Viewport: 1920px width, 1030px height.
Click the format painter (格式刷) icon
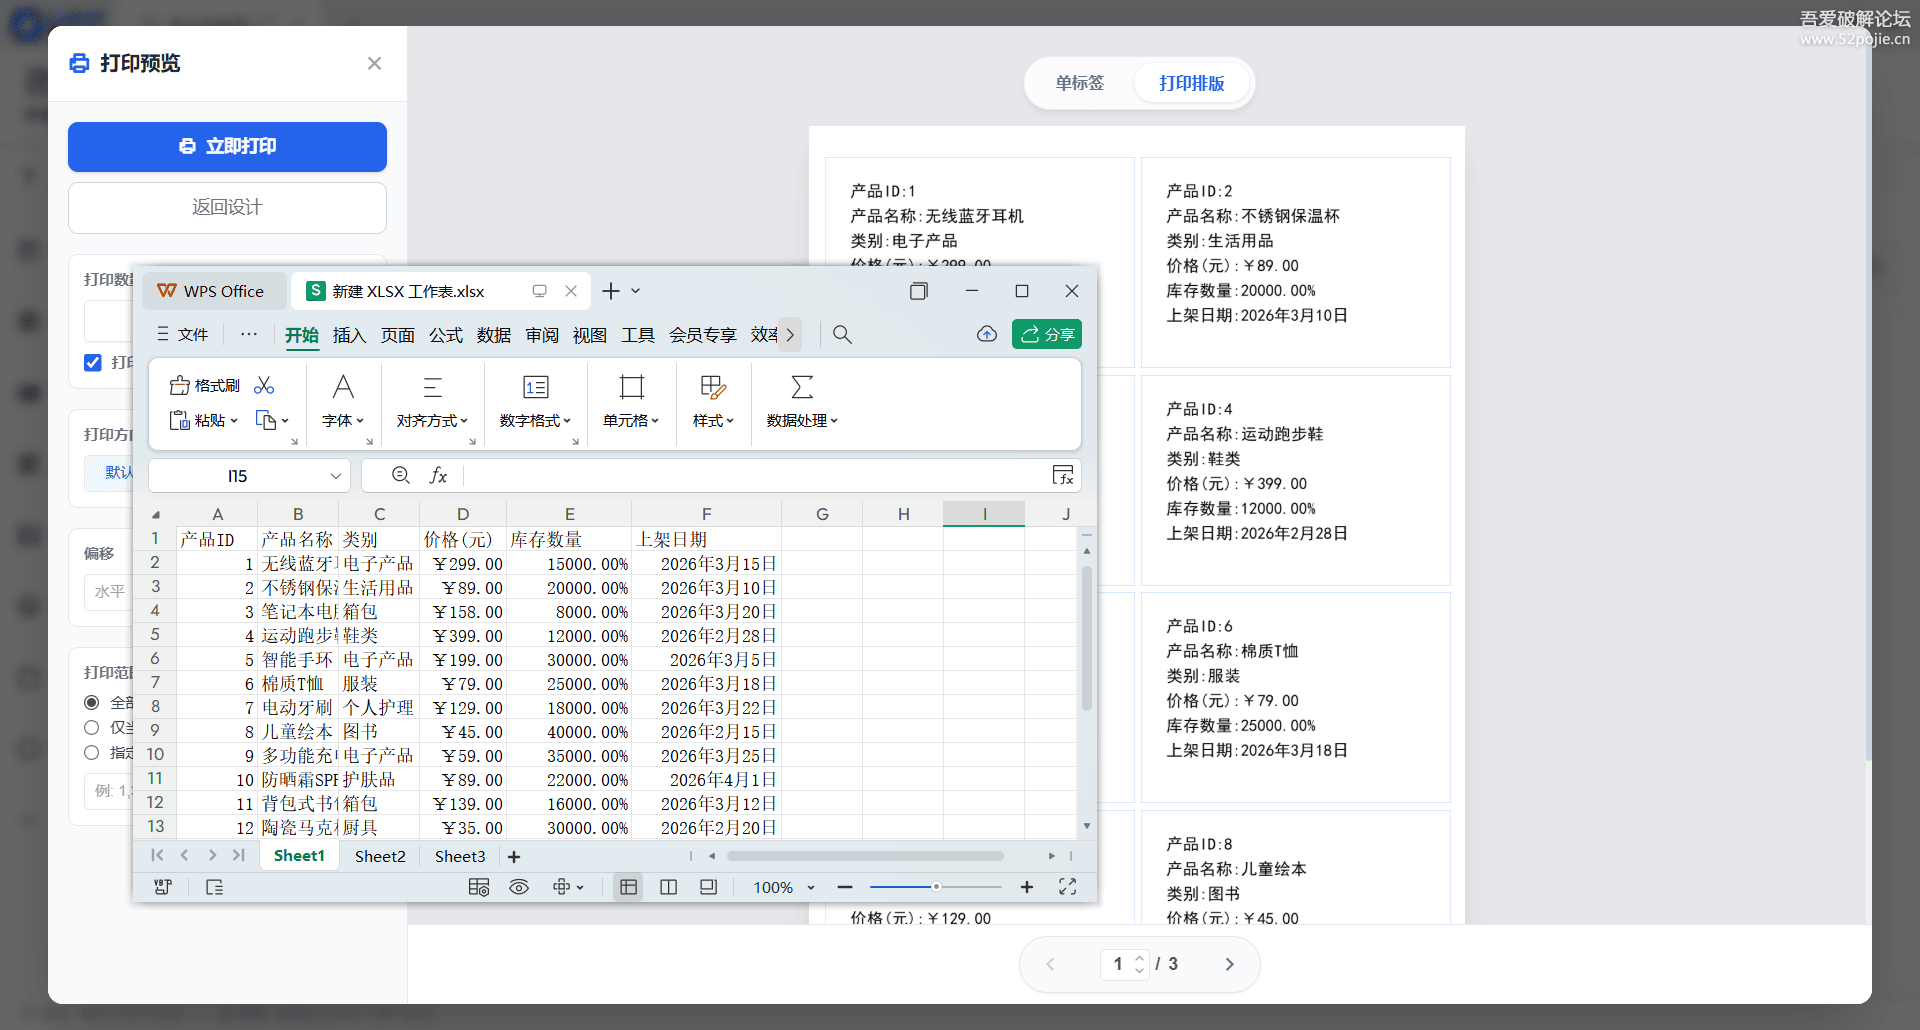click(x=180, y=386)
